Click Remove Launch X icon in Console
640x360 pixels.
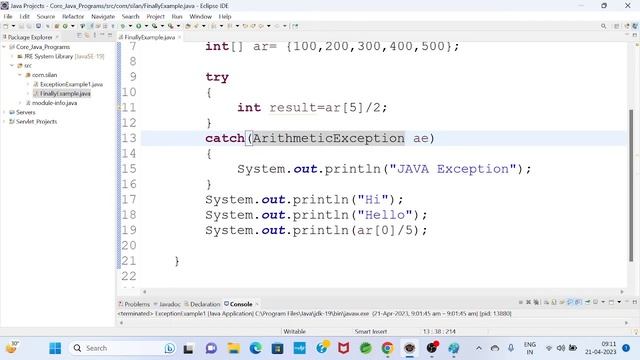tap(529, 302)
